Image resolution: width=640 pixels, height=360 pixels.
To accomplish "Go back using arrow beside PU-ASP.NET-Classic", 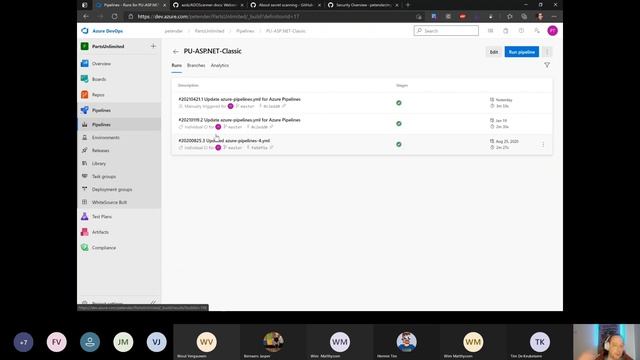I will (176, 51).
